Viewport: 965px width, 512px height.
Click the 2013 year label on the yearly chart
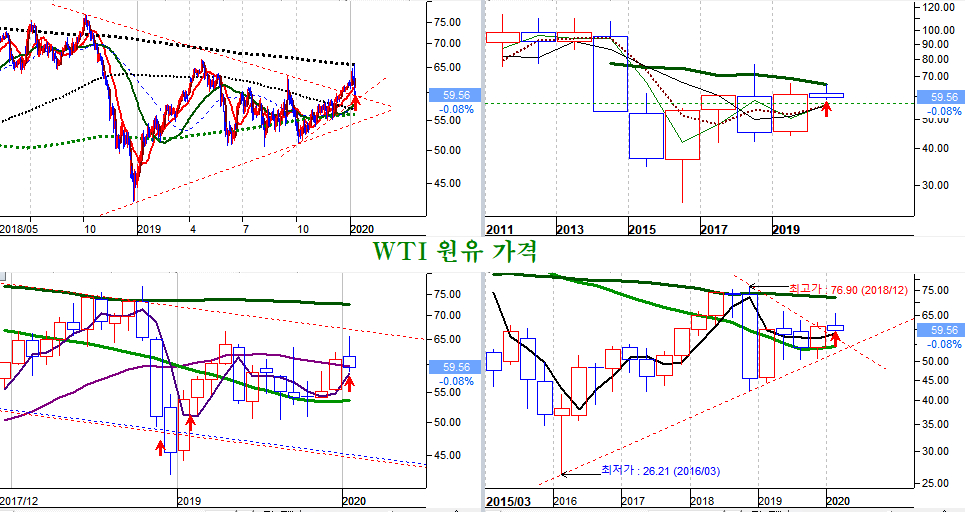571,230
